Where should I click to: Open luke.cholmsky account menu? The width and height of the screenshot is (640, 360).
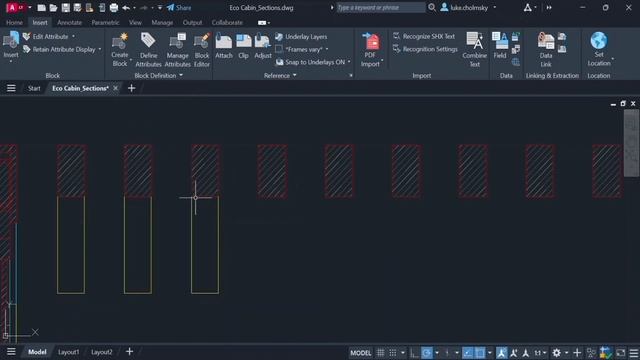pos(469,7)
